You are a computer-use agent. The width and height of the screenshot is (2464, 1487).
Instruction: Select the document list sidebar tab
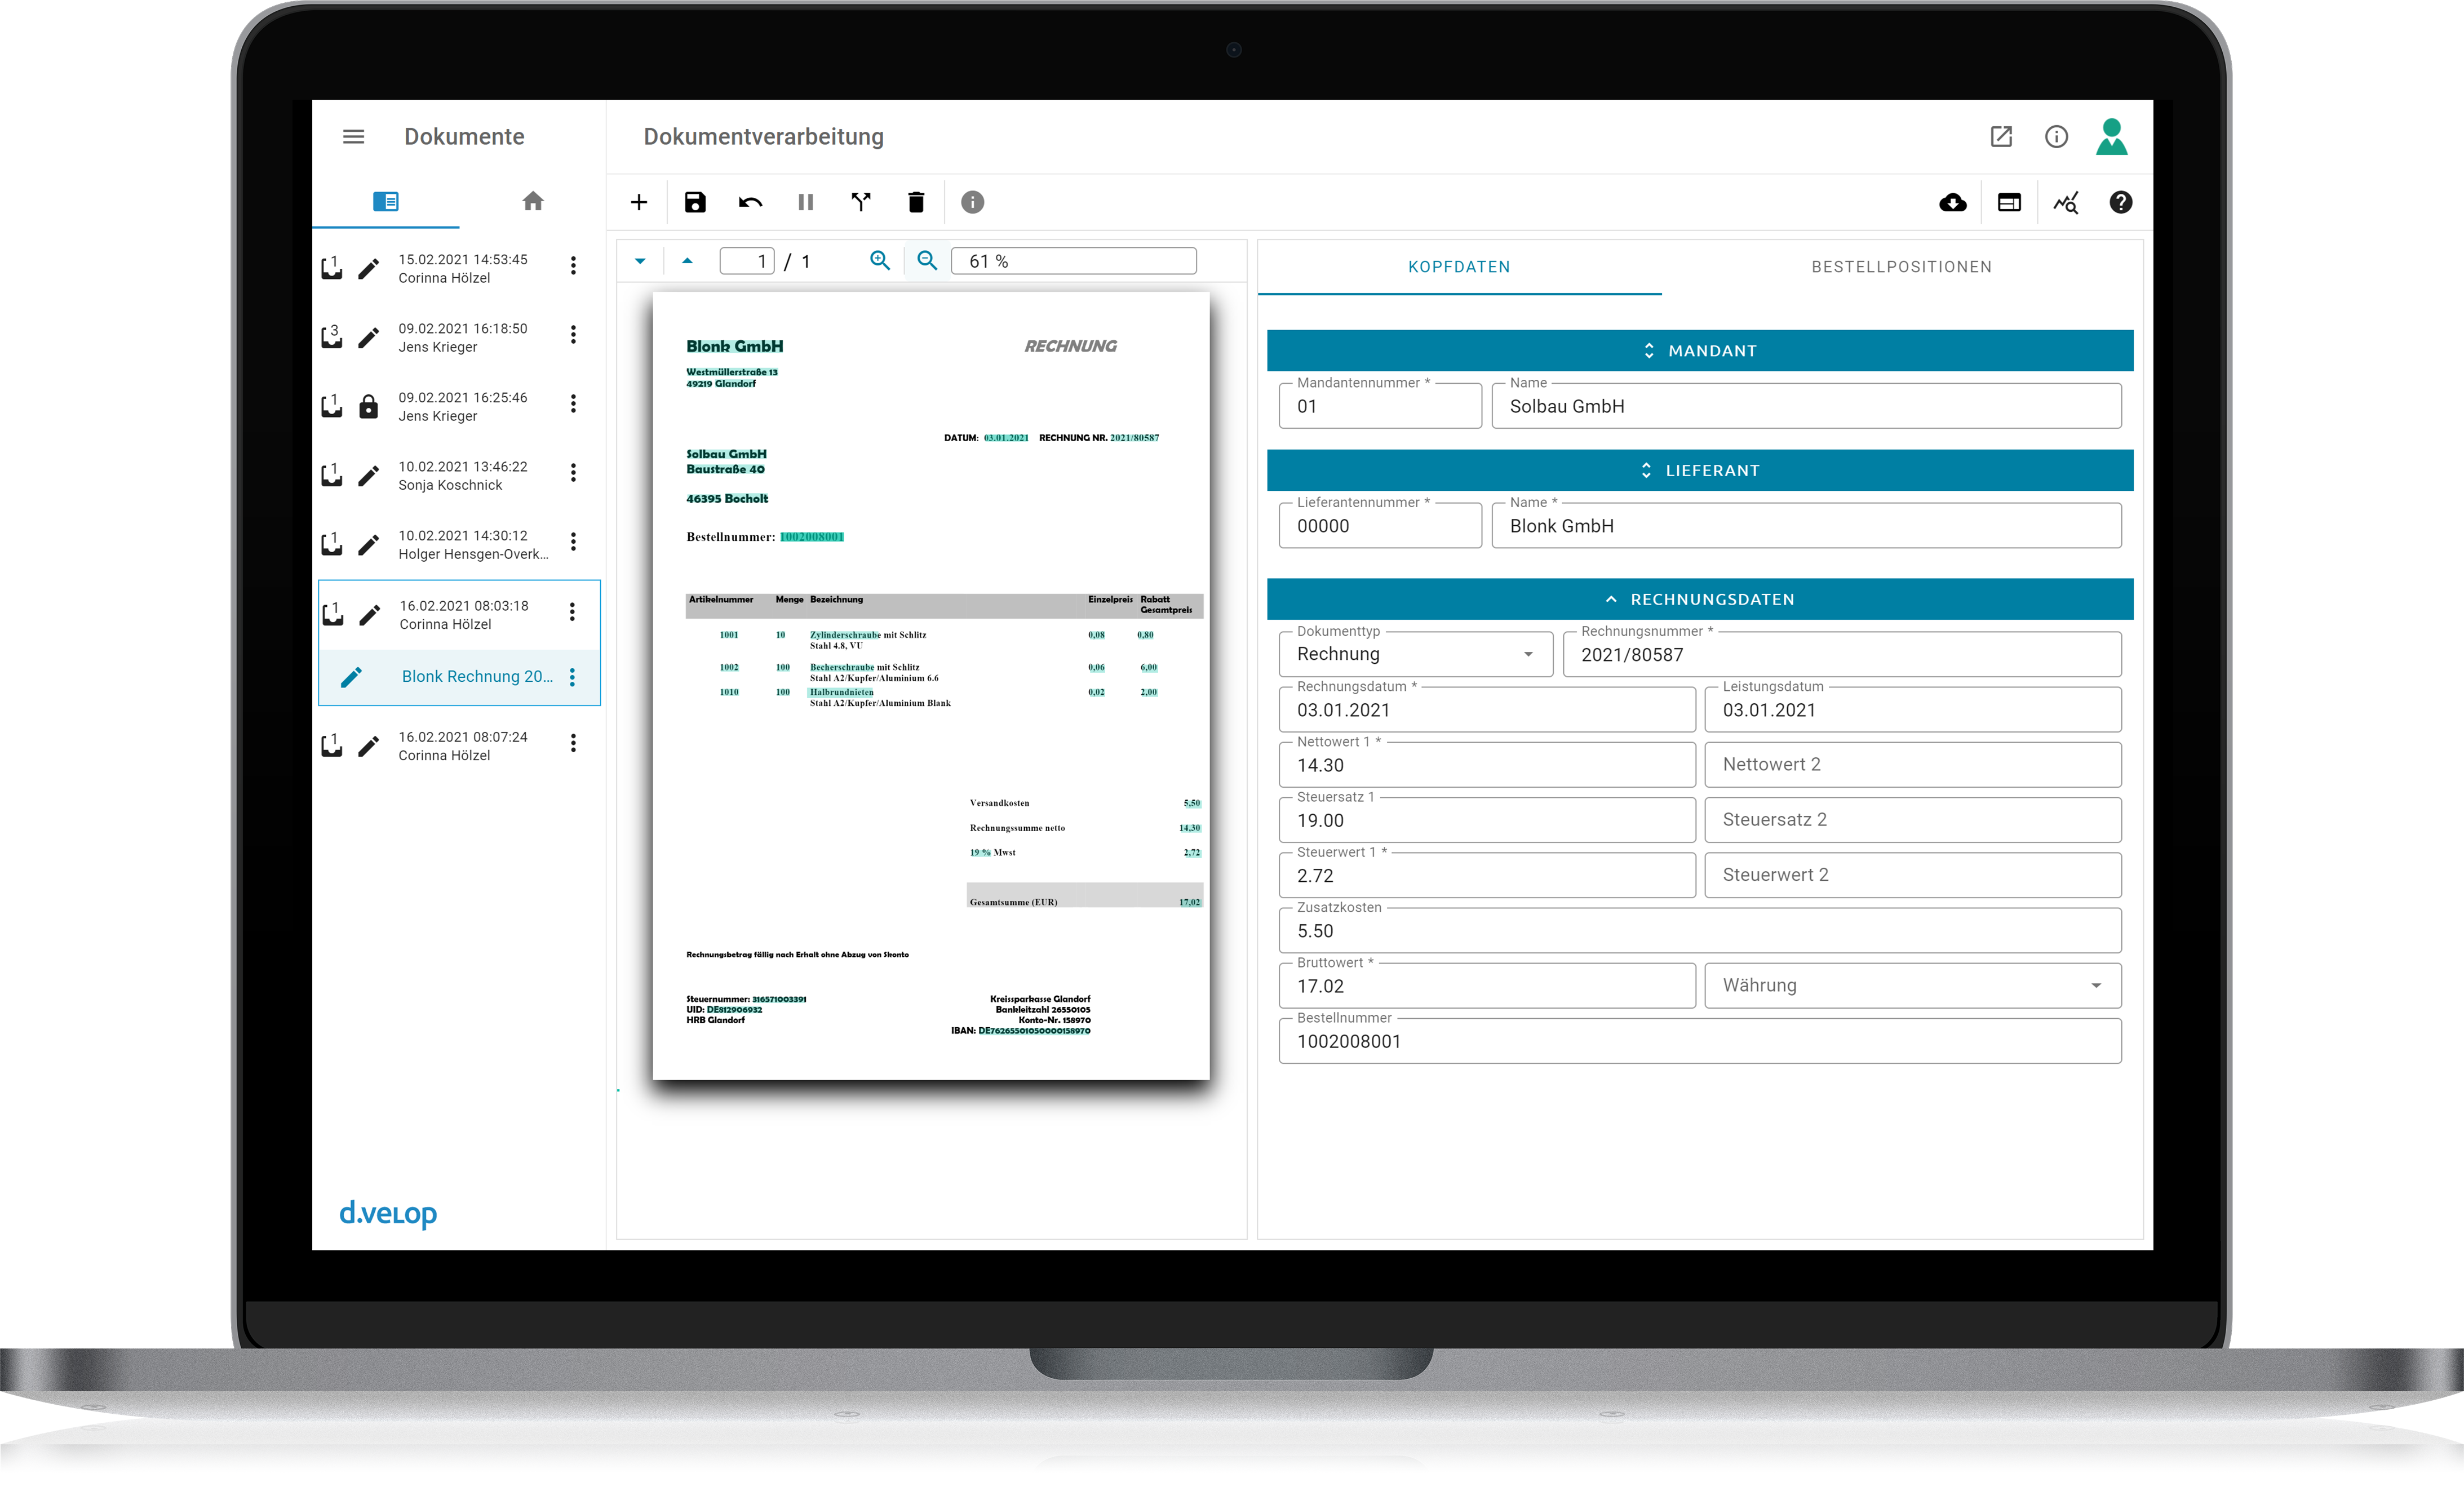[386, 202]
